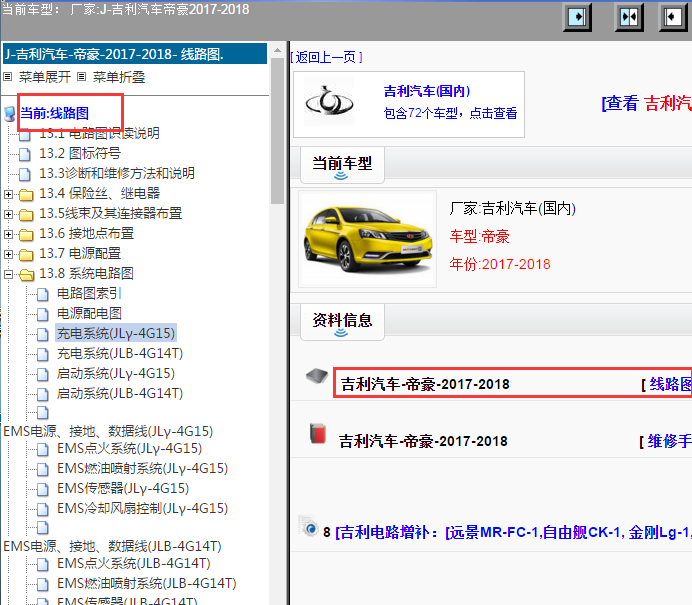Click page icon next to EMS点火系统(JLB-4G14T)
Image resolution: width=692 pixels, height=605 pixels.
tap(42, 564)
